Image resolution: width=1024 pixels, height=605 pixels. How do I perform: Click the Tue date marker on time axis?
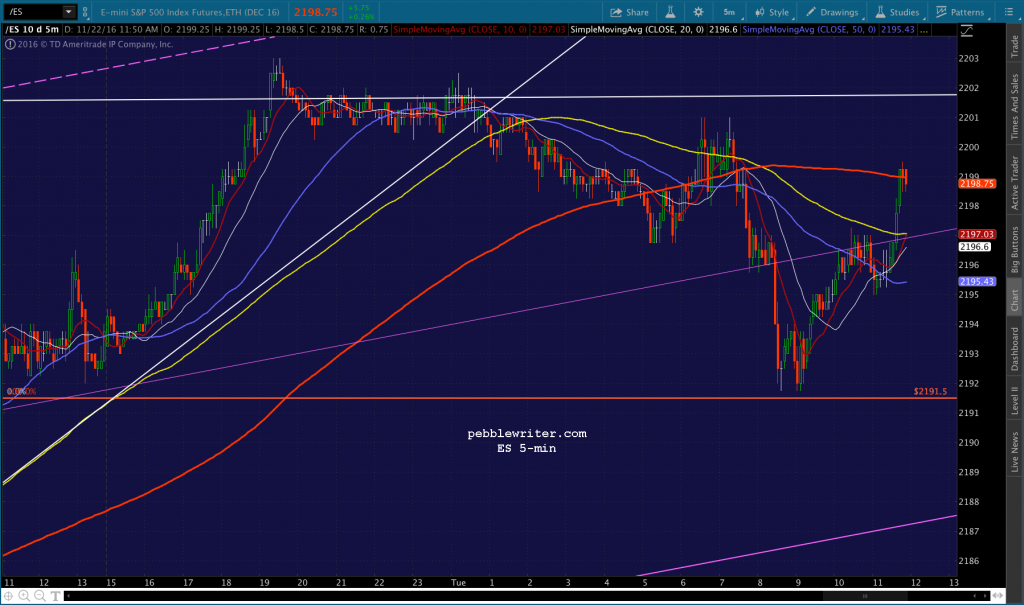[458, 582]
